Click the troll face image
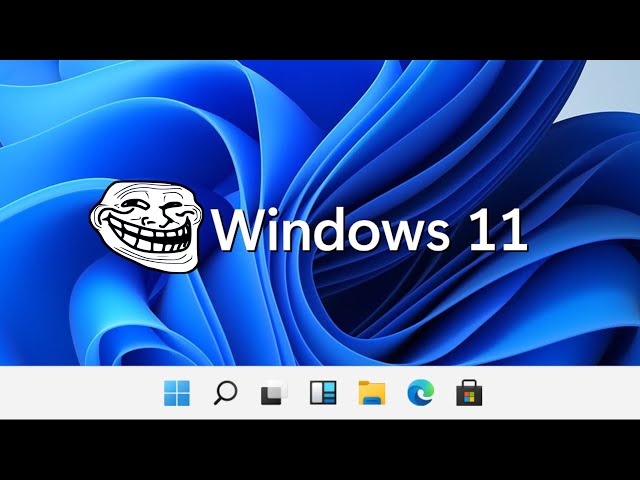Image resolution: width=640 pixels, height=480 pixels. pyautogui.click(x=146, y=227)
